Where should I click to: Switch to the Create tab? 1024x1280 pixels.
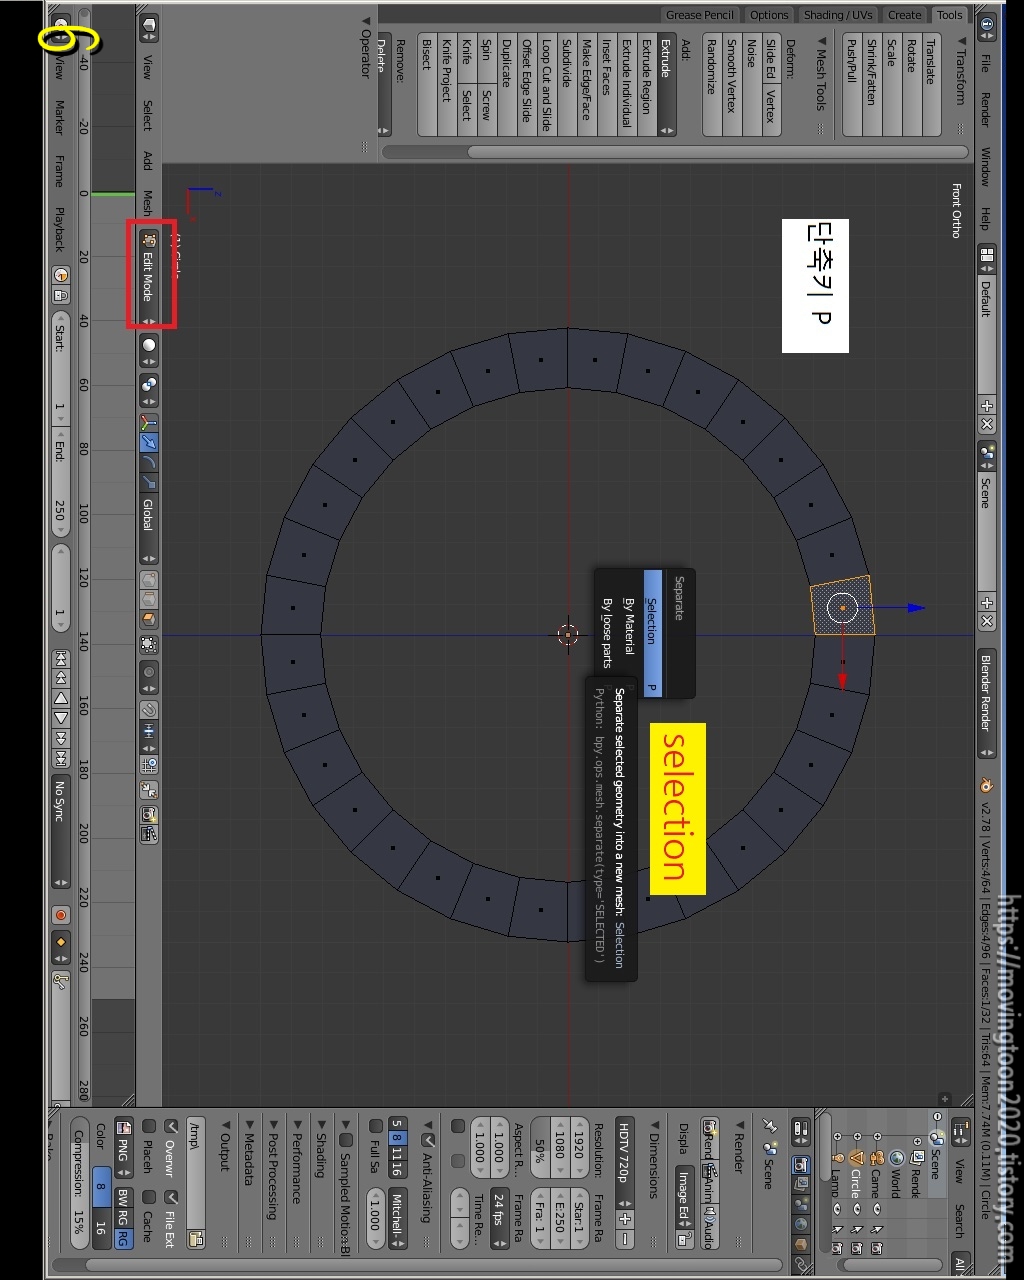click(904, 14)
